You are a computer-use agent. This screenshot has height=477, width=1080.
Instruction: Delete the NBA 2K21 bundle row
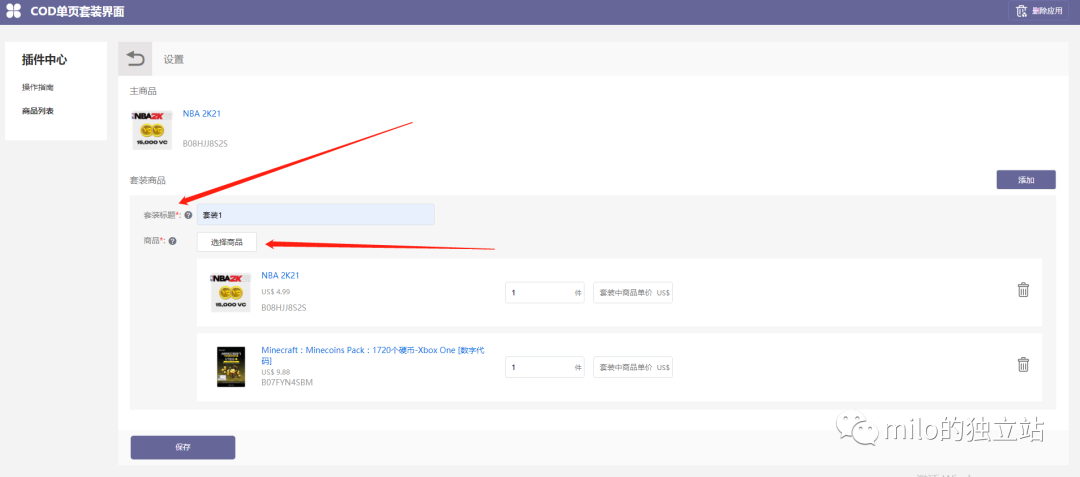click(1023, 290)
